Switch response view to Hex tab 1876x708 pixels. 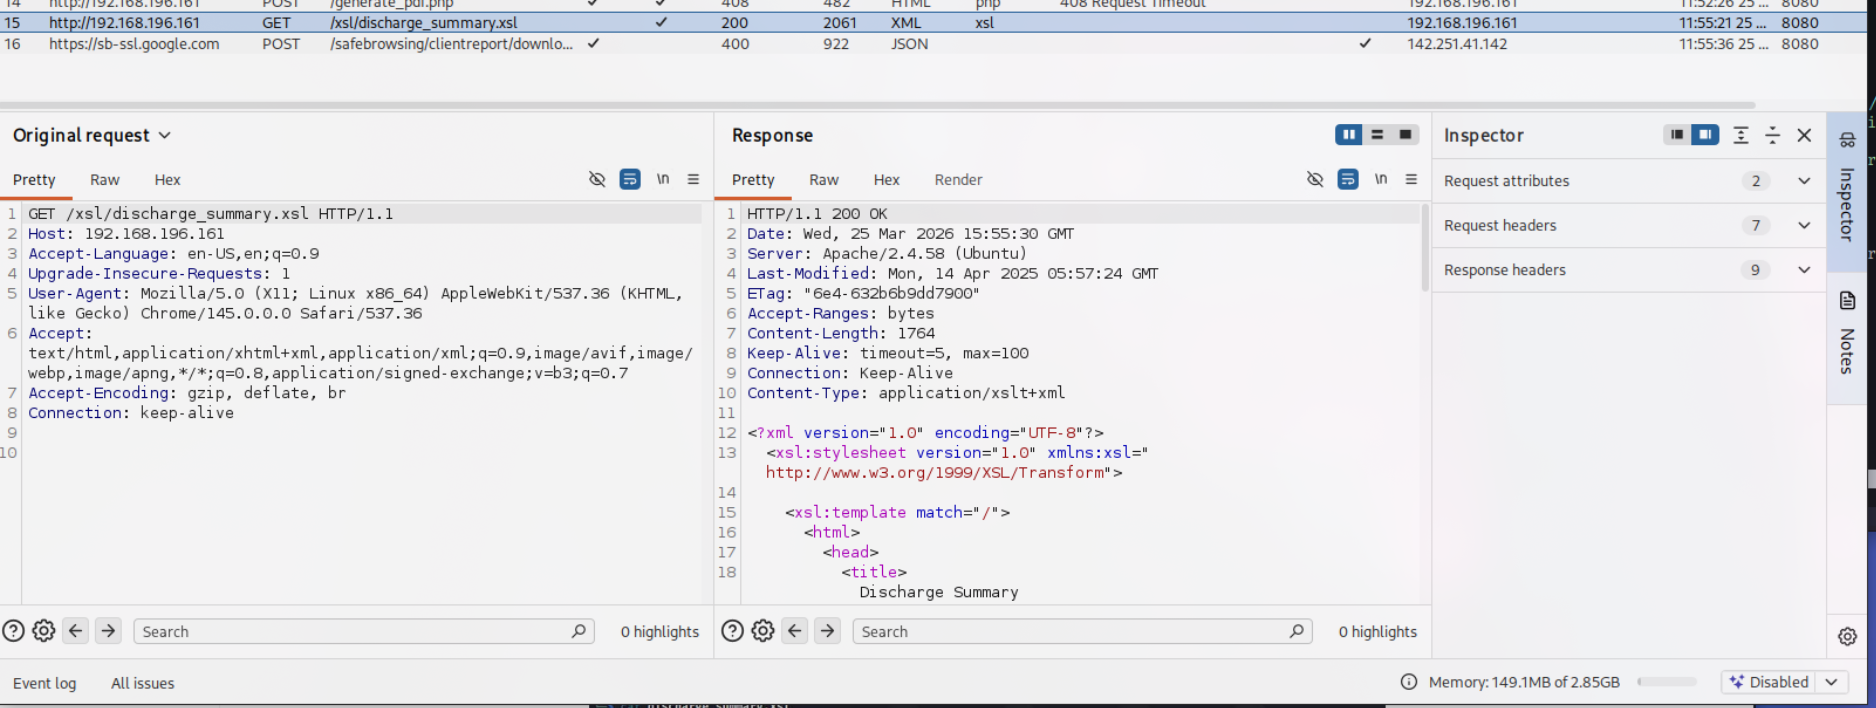click(887, 180)
